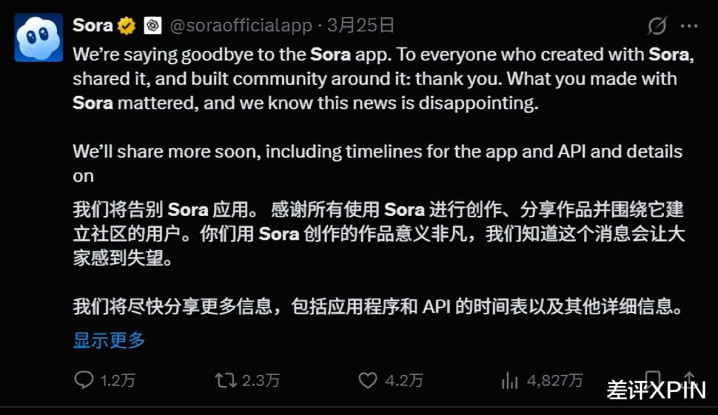Image resolution: width=718 pixels, height=415 pixels.
Task: Open the view analytics bar chart icon
Action: (x=510, y=380)
